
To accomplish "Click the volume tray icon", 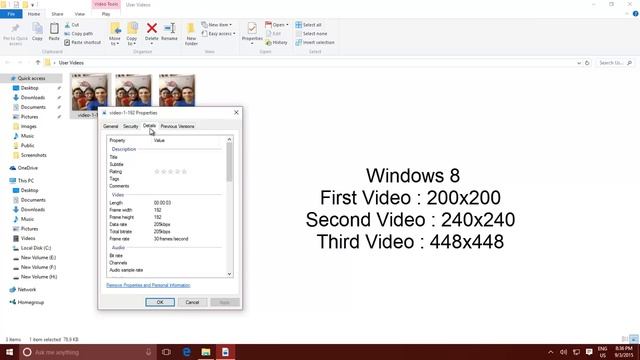I will pos(564,352).
